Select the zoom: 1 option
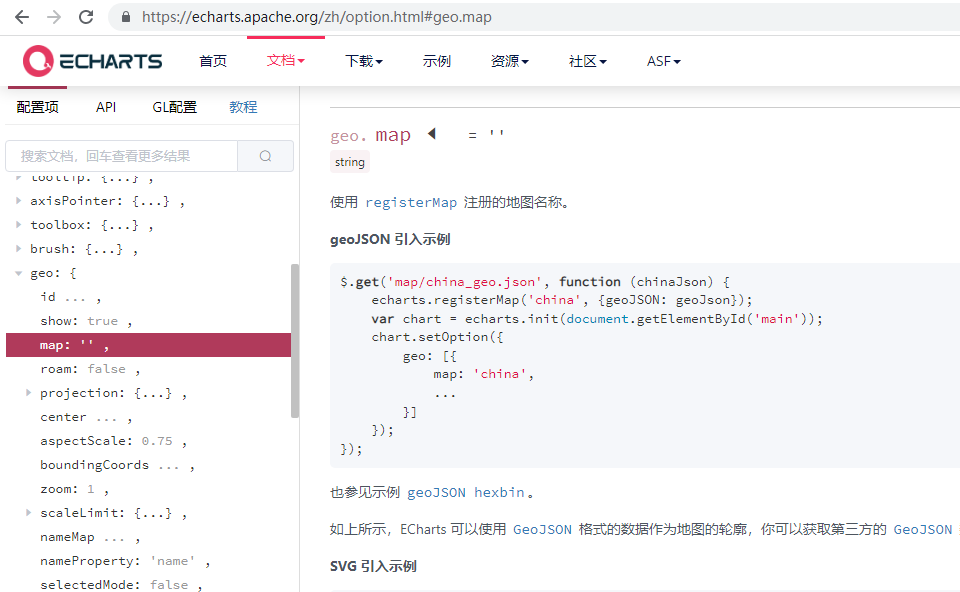960x592 pixels. [74, 489]
